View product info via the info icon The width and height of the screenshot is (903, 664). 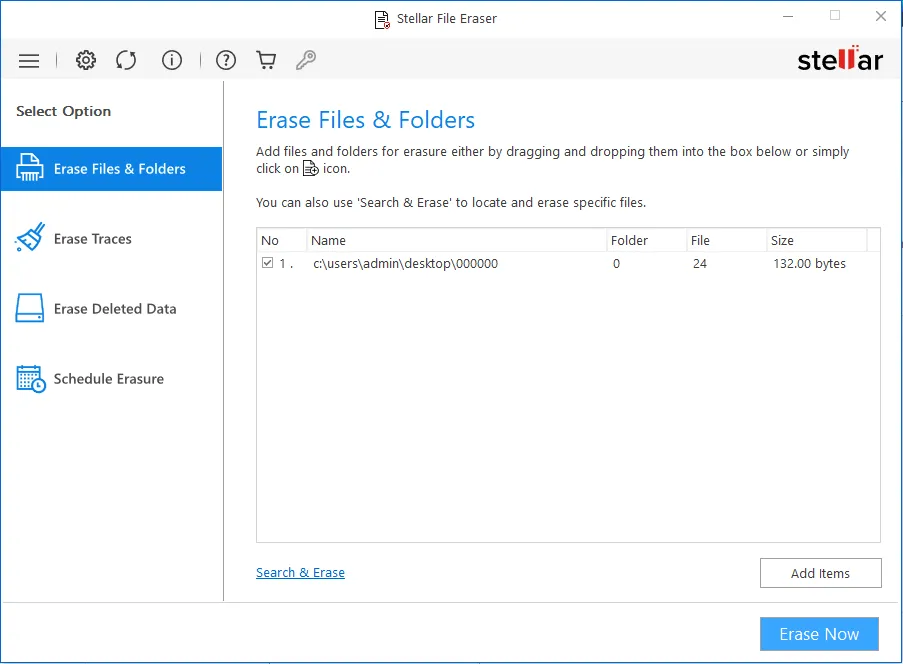(x=172, y=60)
